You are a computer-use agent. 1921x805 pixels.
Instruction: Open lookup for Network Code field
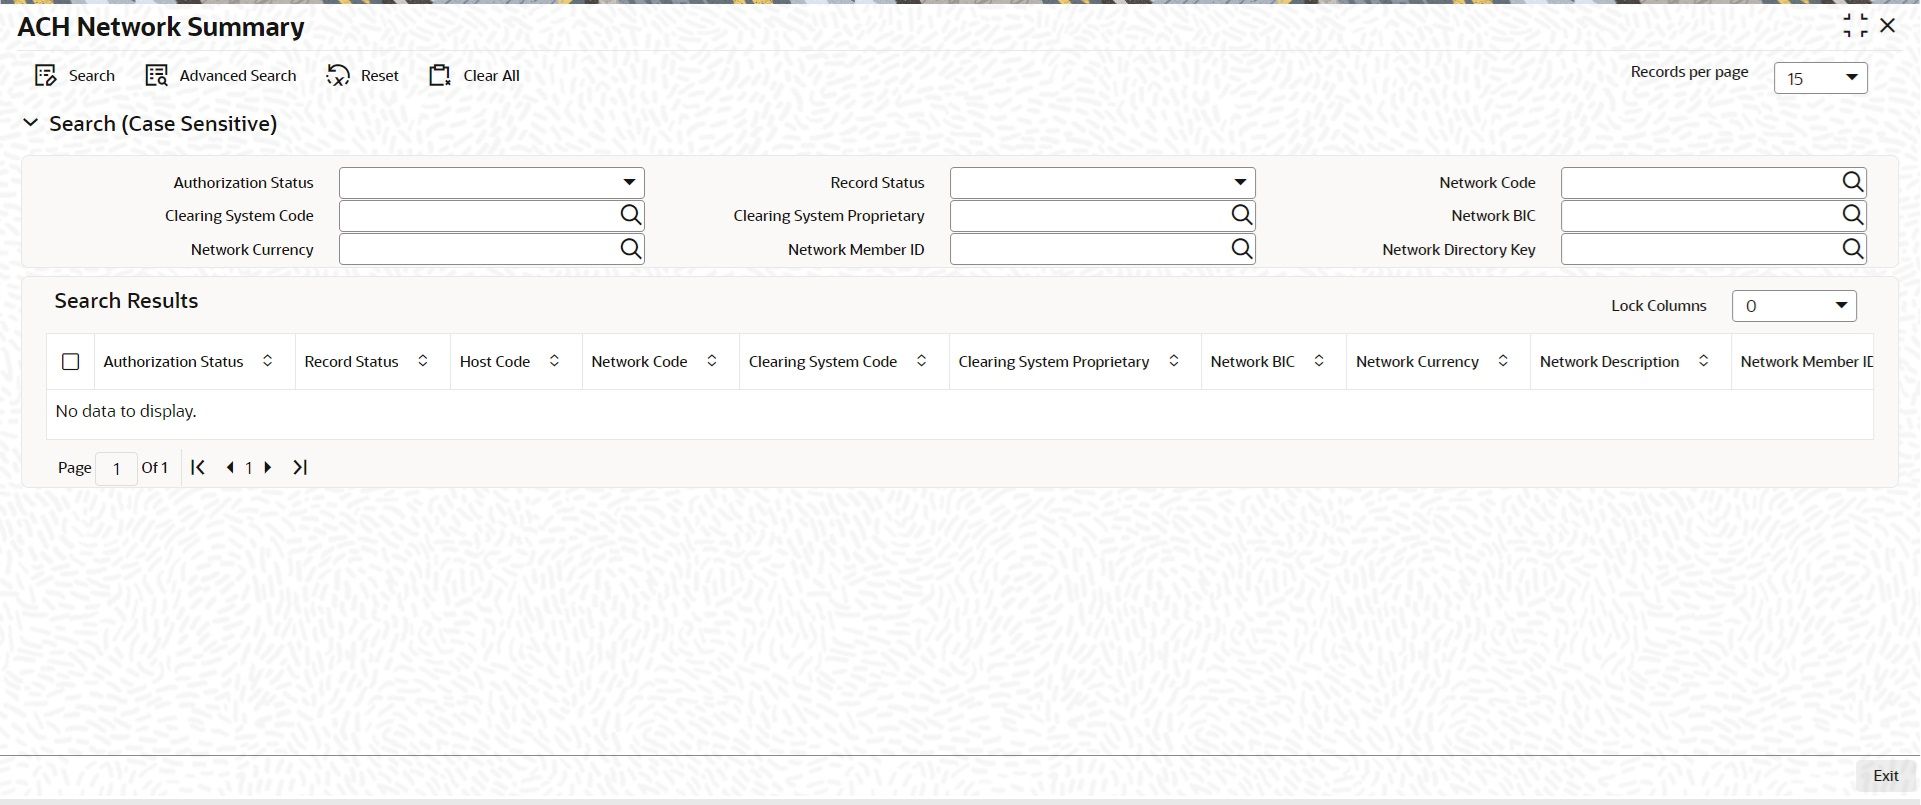point(1853,182)
